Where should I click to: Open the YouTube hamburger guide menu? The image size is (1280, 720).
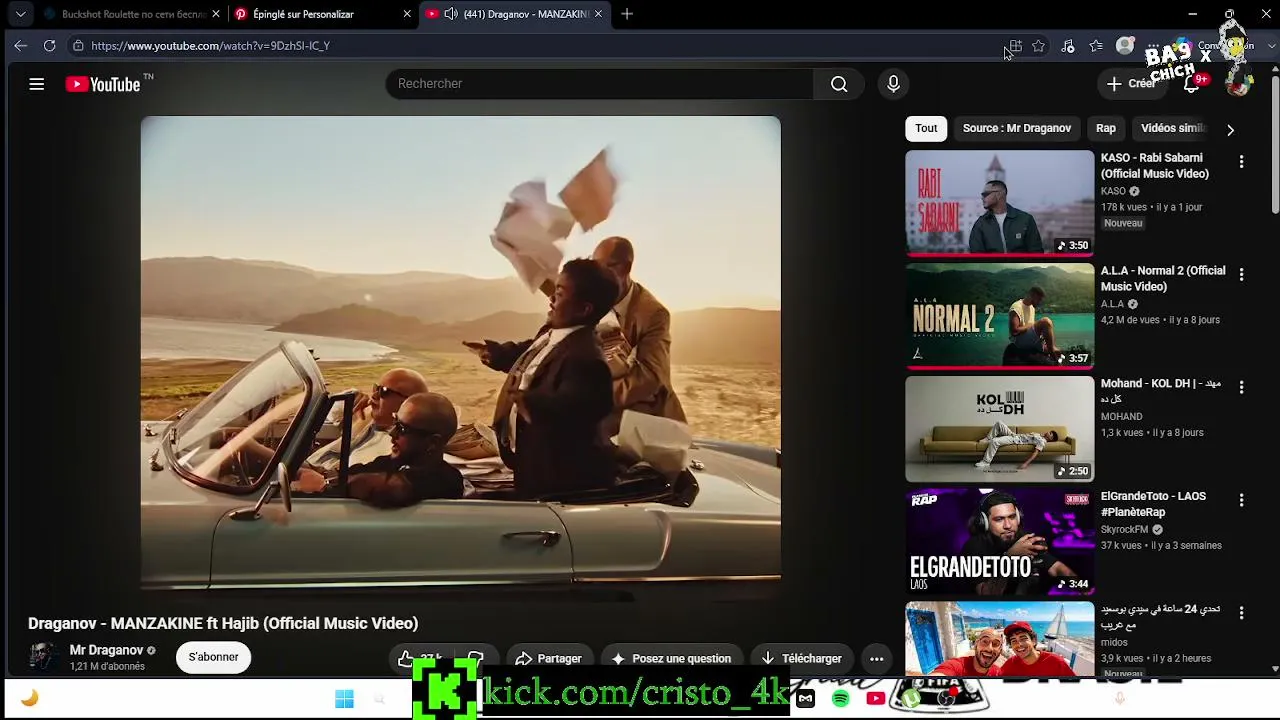pos(37,84)
